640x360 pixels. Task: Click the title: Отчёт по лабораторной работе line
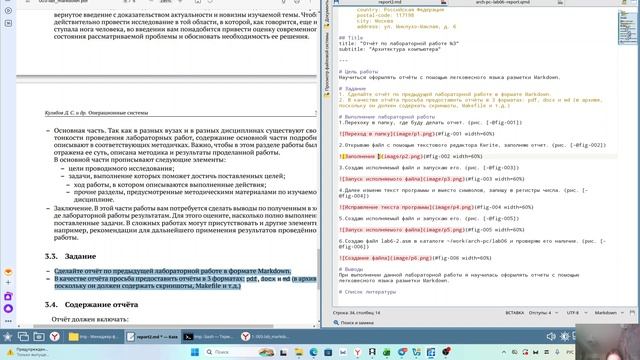pyautogui.click(x=398, y=43)
